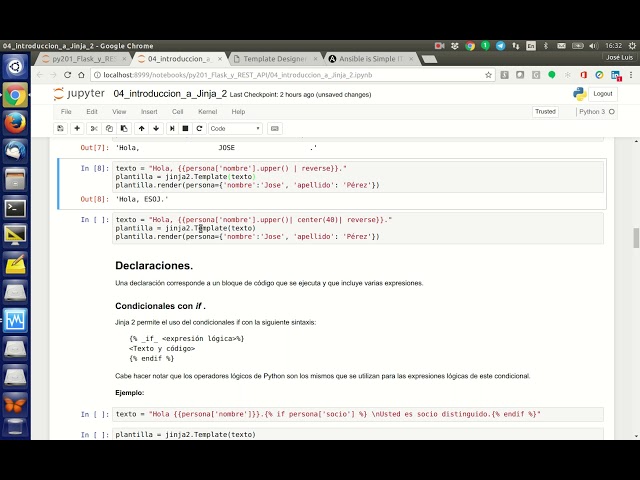Click the code cell with center(40)
Viewport: 640px width, 480px height.
358,228
